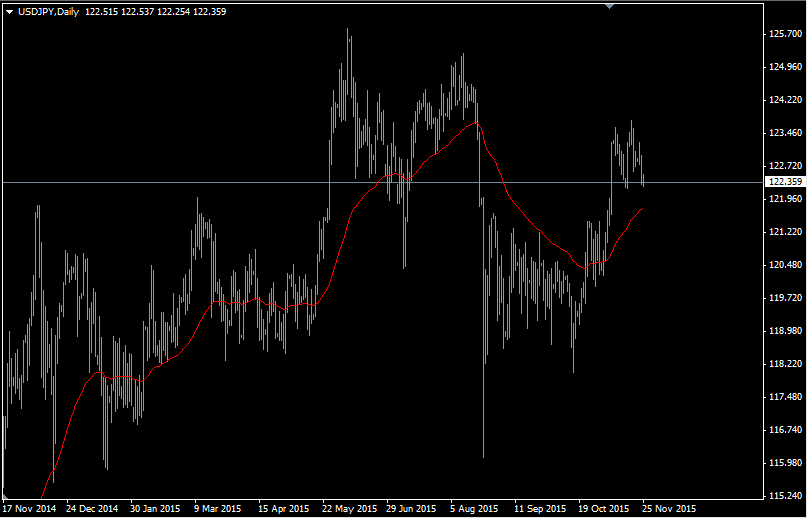The width and height of the screenshot is (807, 518).
Task: Click the 15 Apr 2015 date label
Action: [284, 509]
